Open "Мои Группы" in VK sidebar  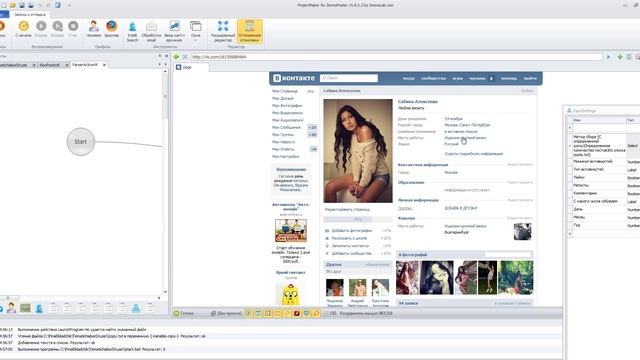point(283,135)
